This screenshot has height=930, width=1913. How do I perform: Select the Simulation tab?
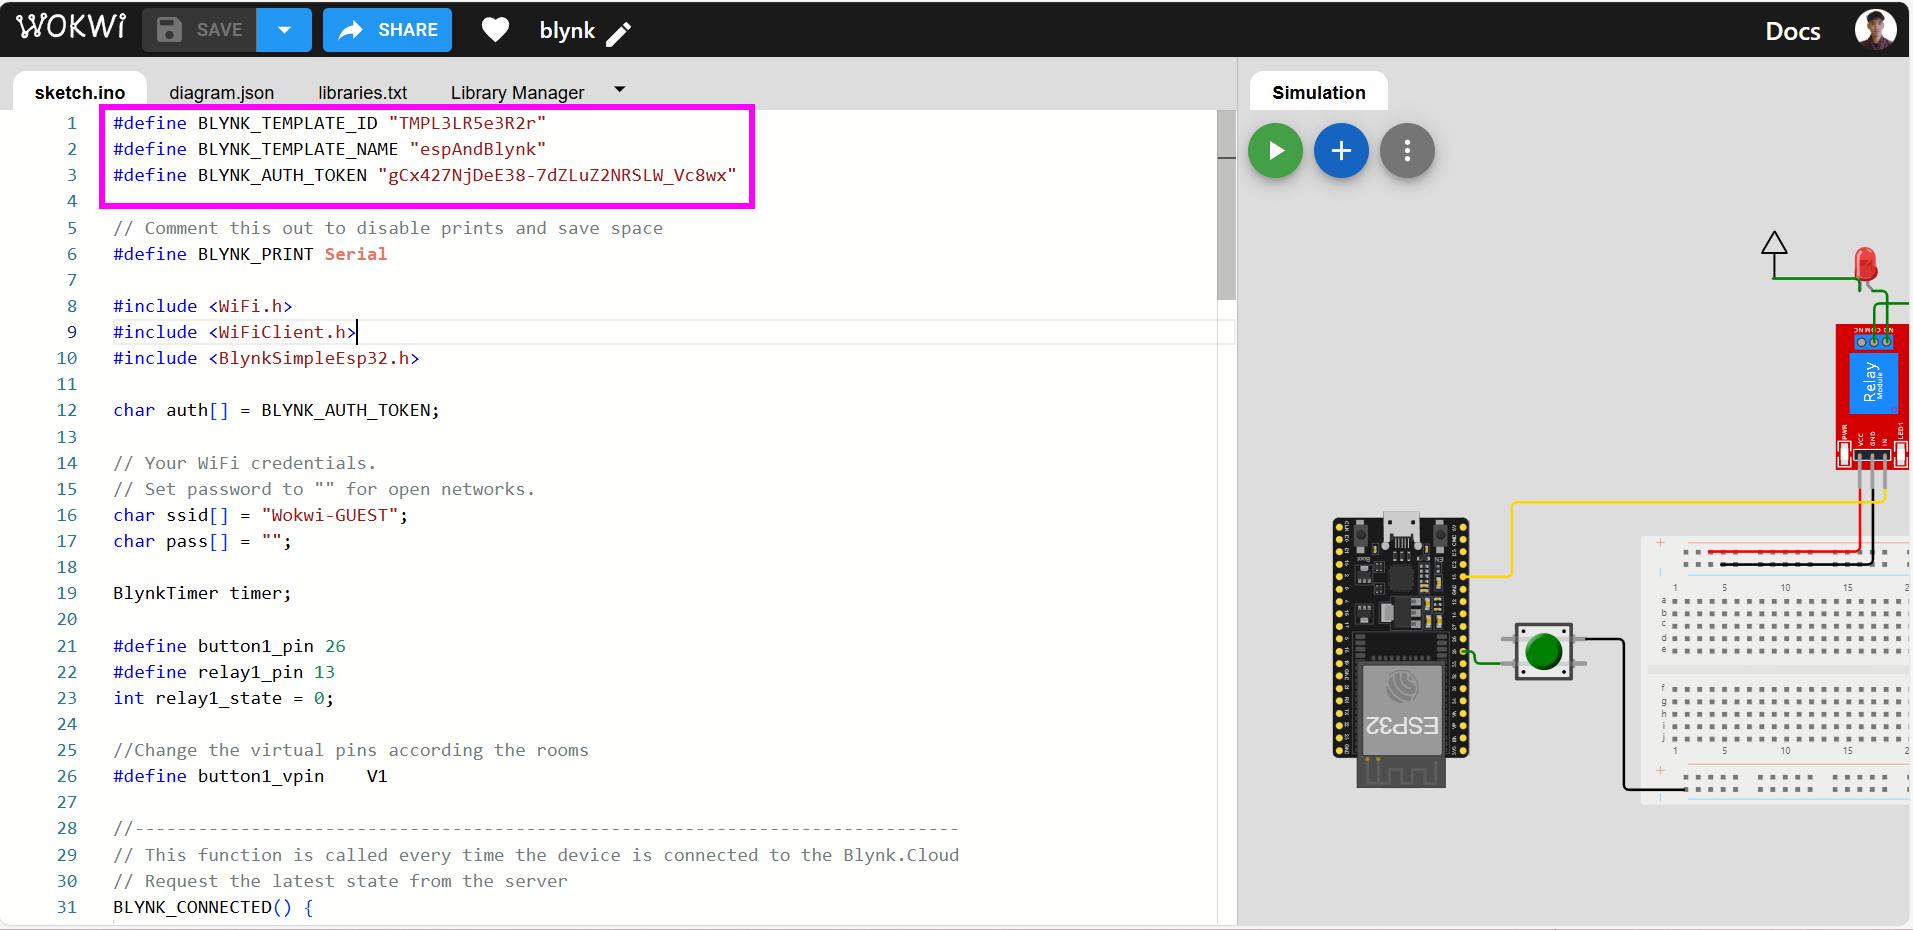click(x=1318, y=92)
